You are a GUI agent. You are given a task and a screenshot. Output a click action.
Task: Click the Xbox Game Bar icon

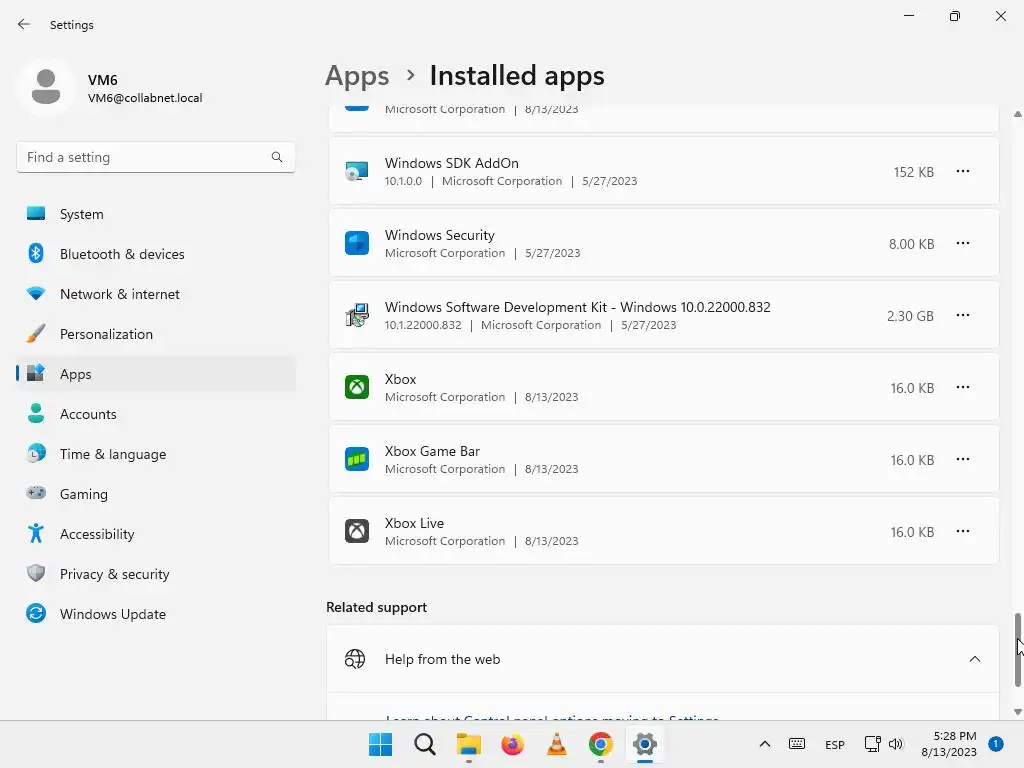pos(357,459)
